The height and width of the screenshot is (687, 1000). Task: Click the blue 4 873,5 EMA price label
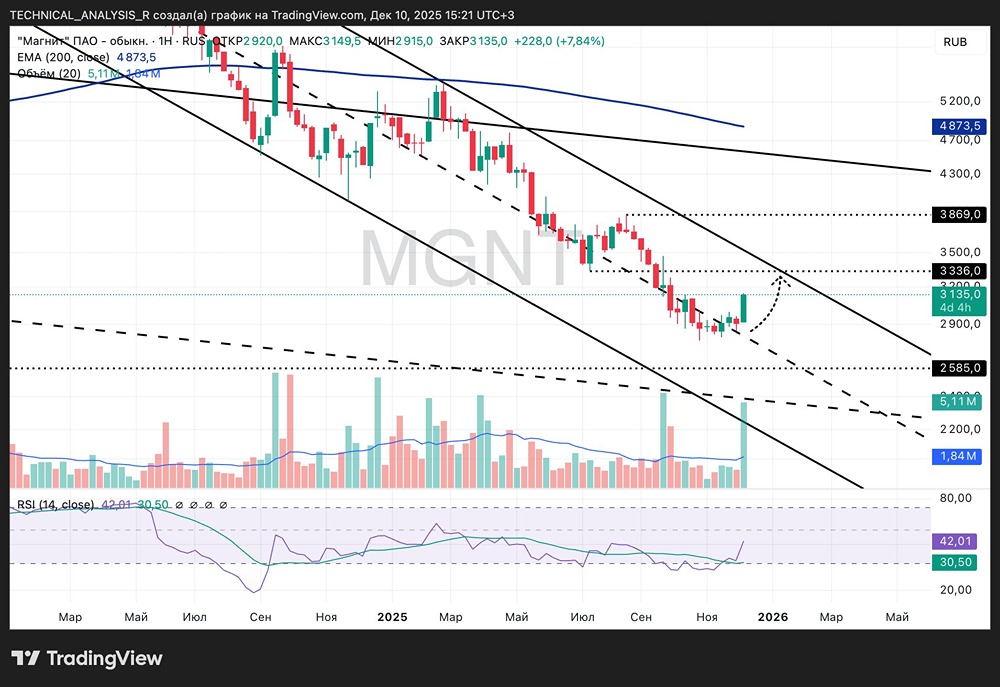pyautogui.click(x=959, y=126)
